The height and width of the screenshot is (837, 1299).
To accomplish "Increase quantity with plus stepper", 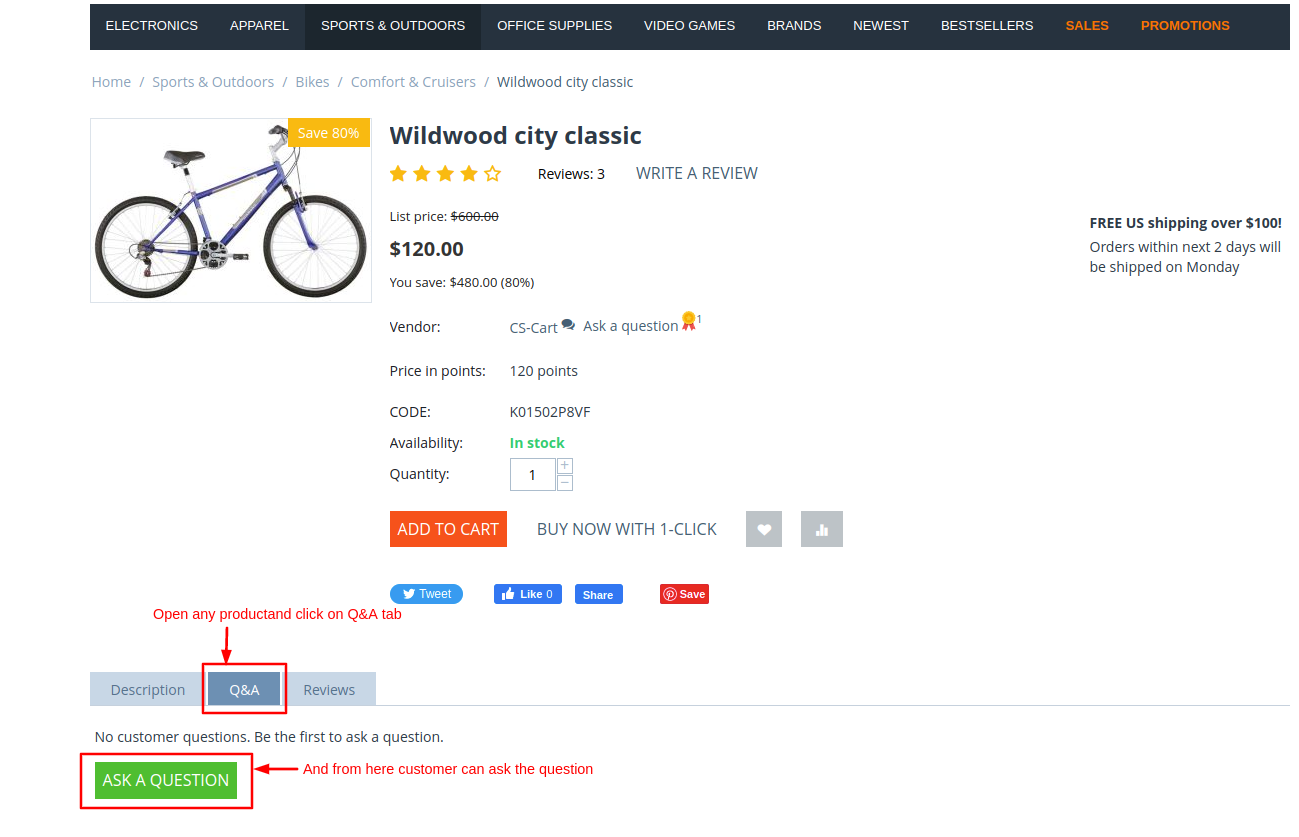I will pos(565,466).
